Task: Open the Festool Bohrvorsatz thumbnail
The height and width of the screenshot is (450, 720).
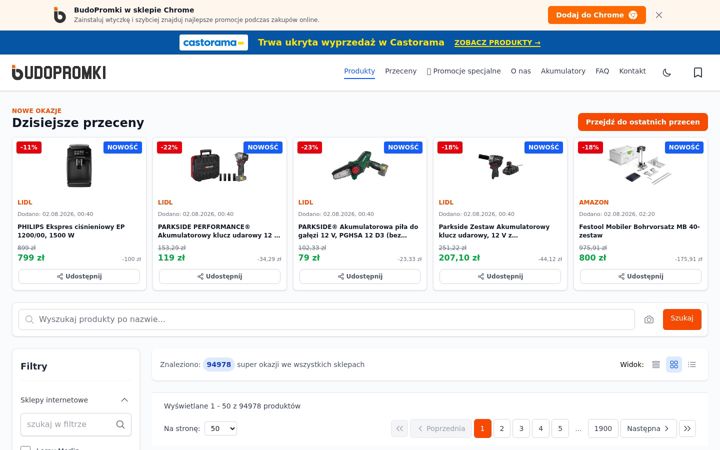Action: (641, 165)
